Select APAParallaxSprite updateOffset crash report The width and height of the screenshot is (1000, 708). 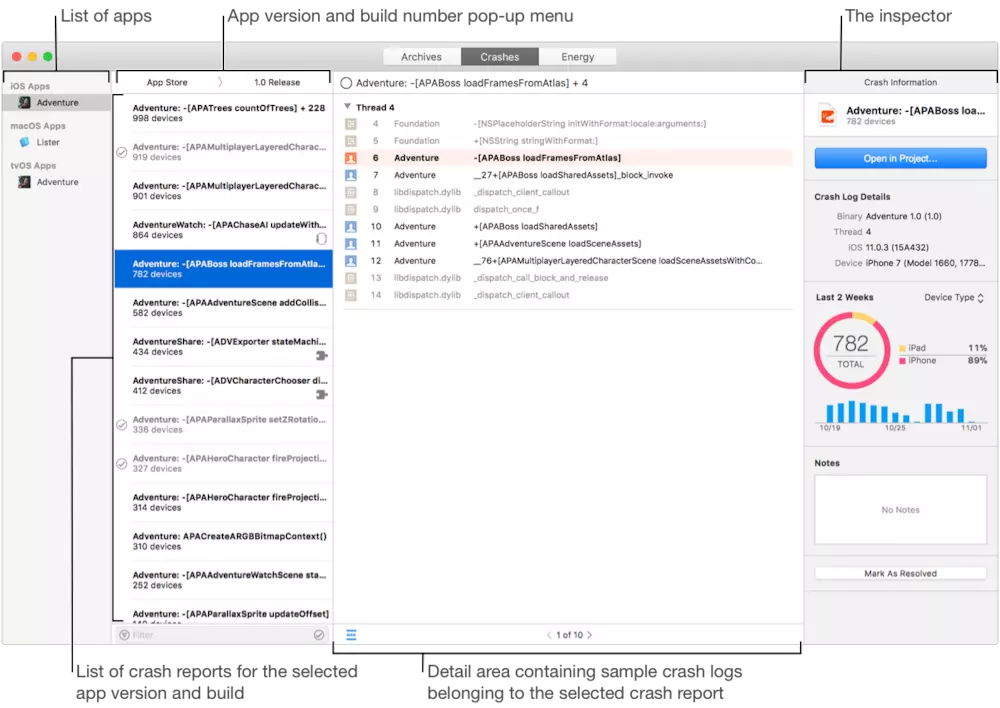tap(224, 615)
